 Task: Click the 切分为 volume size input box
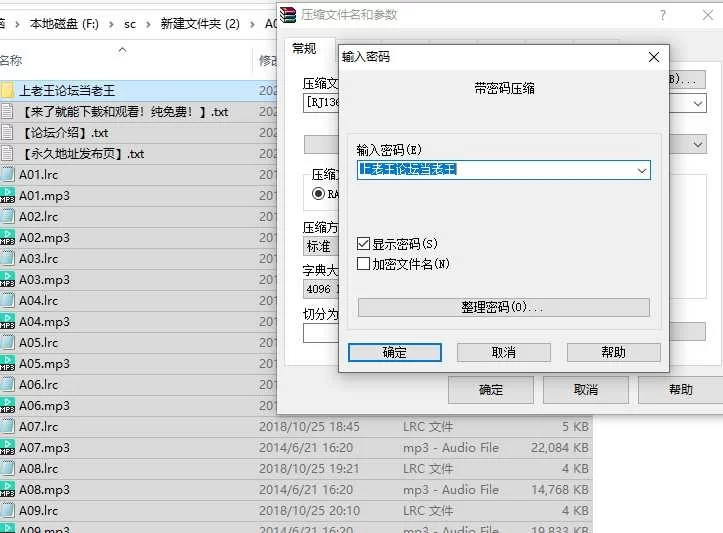tap(321, 333)
